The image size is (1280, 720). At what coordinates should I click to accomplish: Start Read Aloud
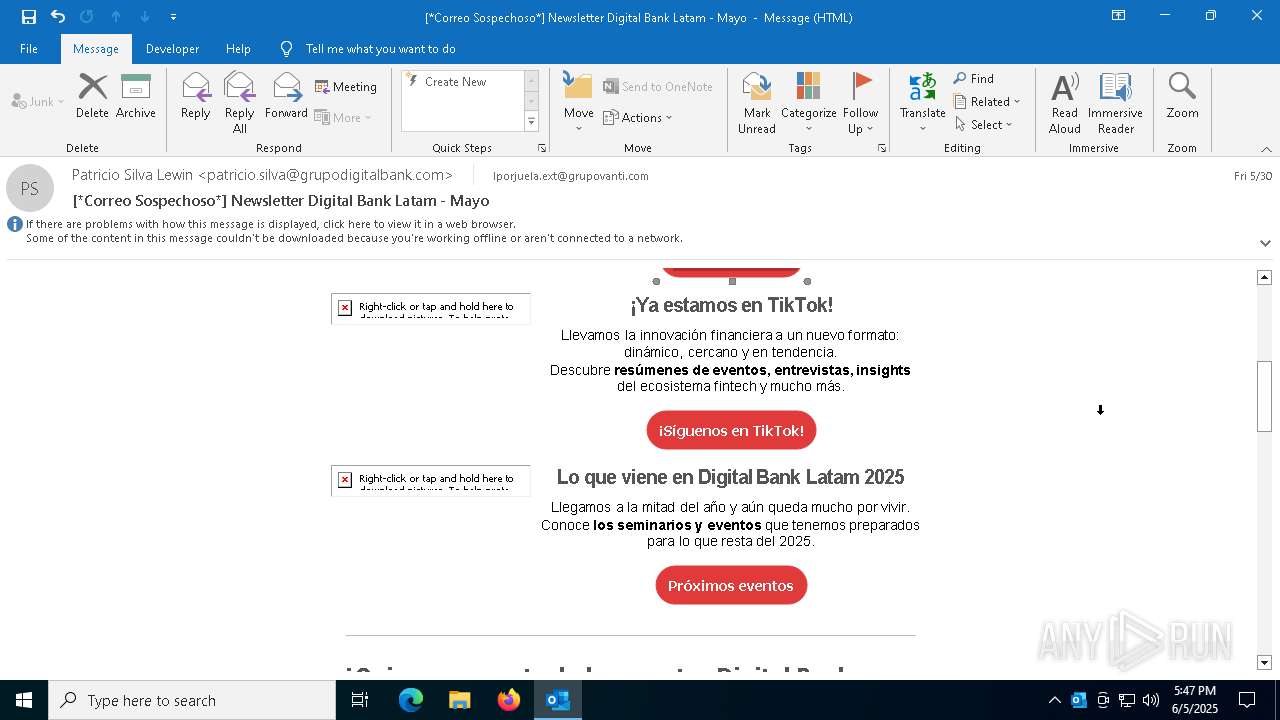point(1064,103)
